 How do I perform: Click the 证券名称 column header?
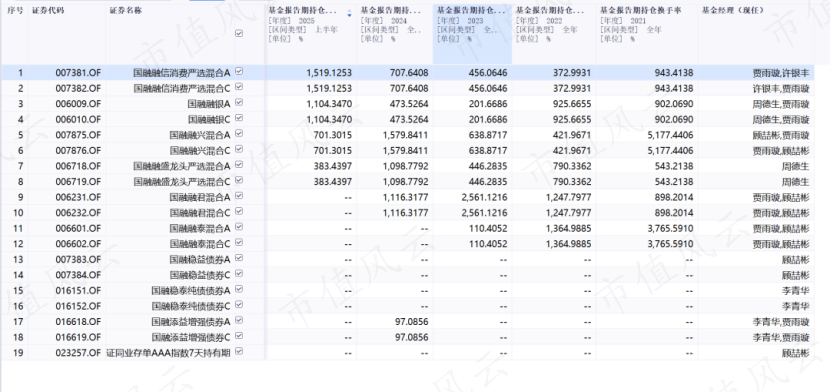tap(125, 11)
